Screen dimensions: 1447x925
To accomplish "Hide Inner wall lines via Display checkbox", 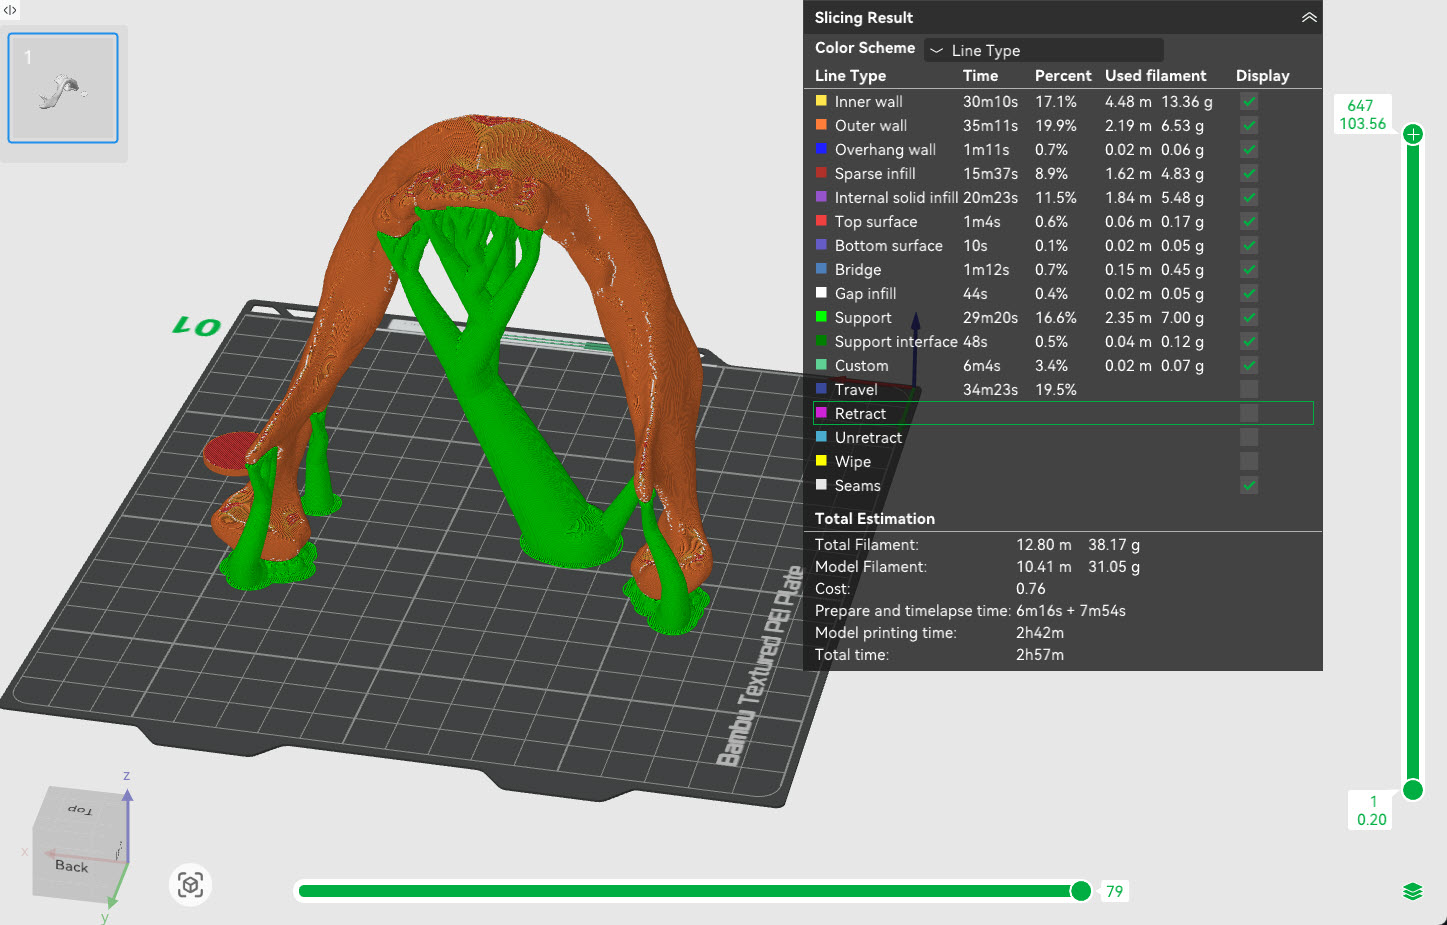I will (1249, 101).
